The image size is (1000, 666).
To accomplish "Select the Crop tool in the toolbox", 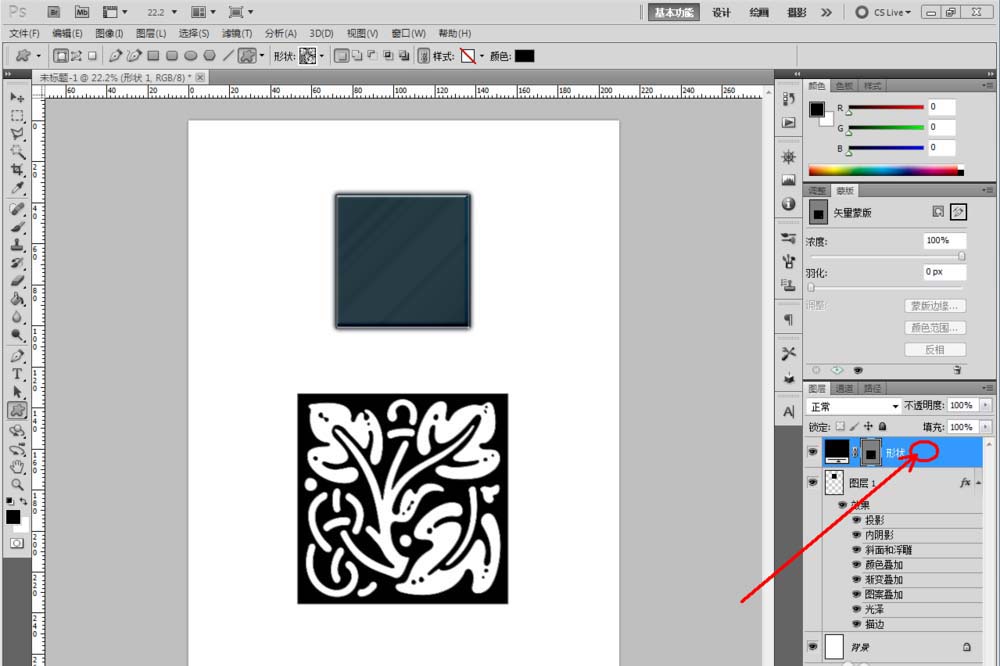I will [17, 170].
